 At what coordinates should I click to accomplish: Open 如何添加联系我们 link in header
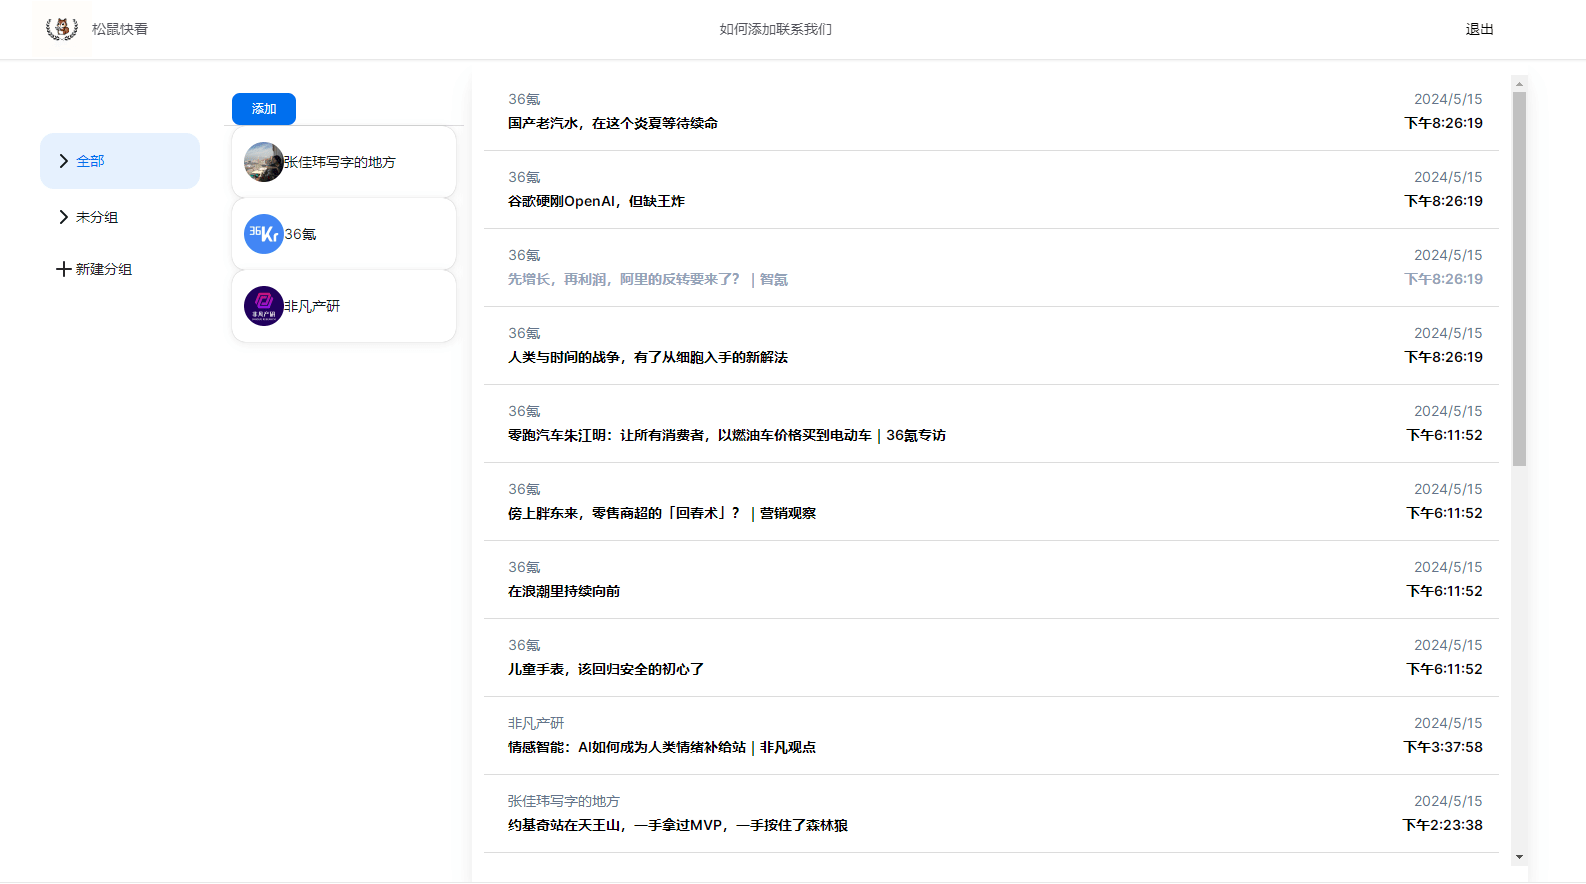(x=776, y=29)
